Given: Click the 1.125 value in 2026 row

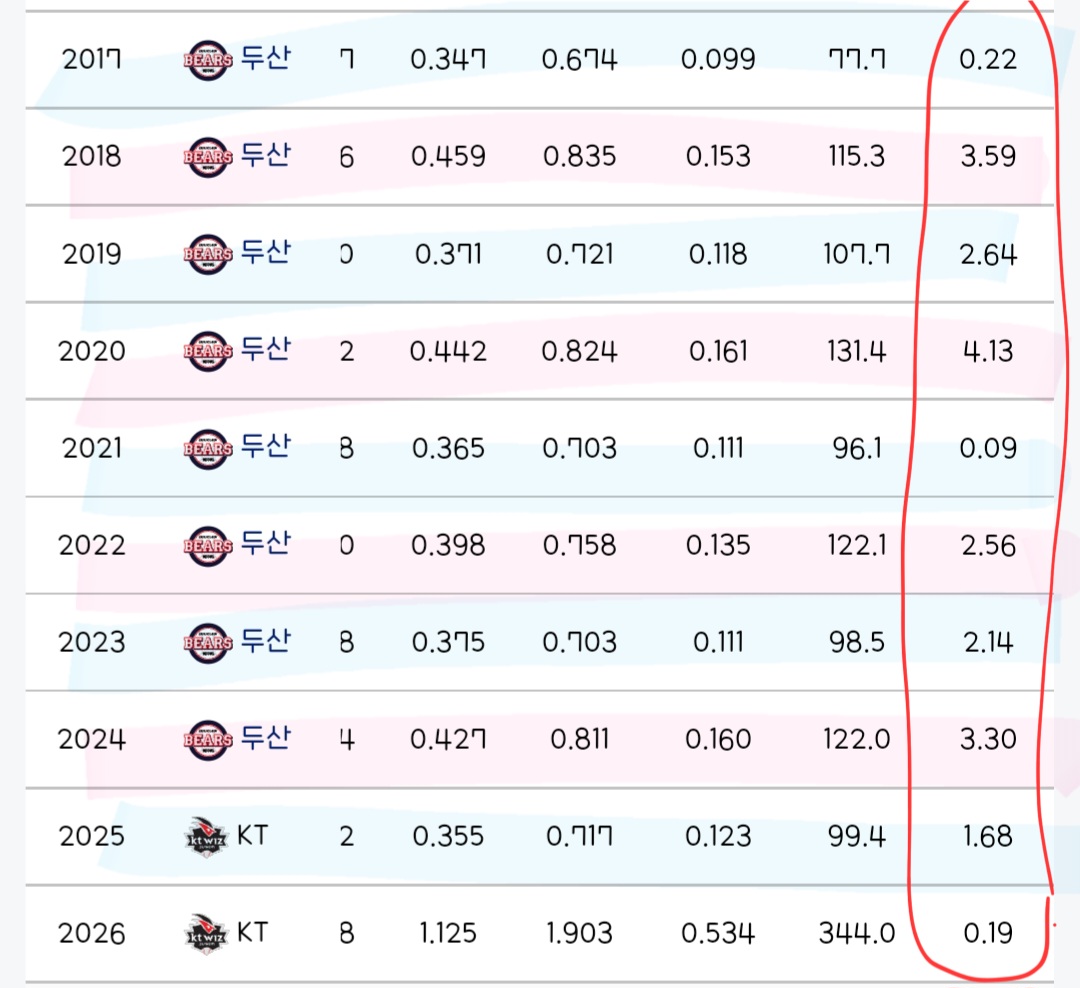Looking at the screenshot, I should click(448, 933).
